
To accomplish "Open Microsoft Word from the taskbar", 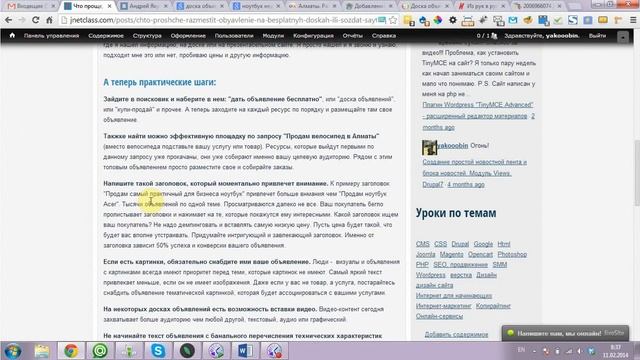I will [245, 351].
